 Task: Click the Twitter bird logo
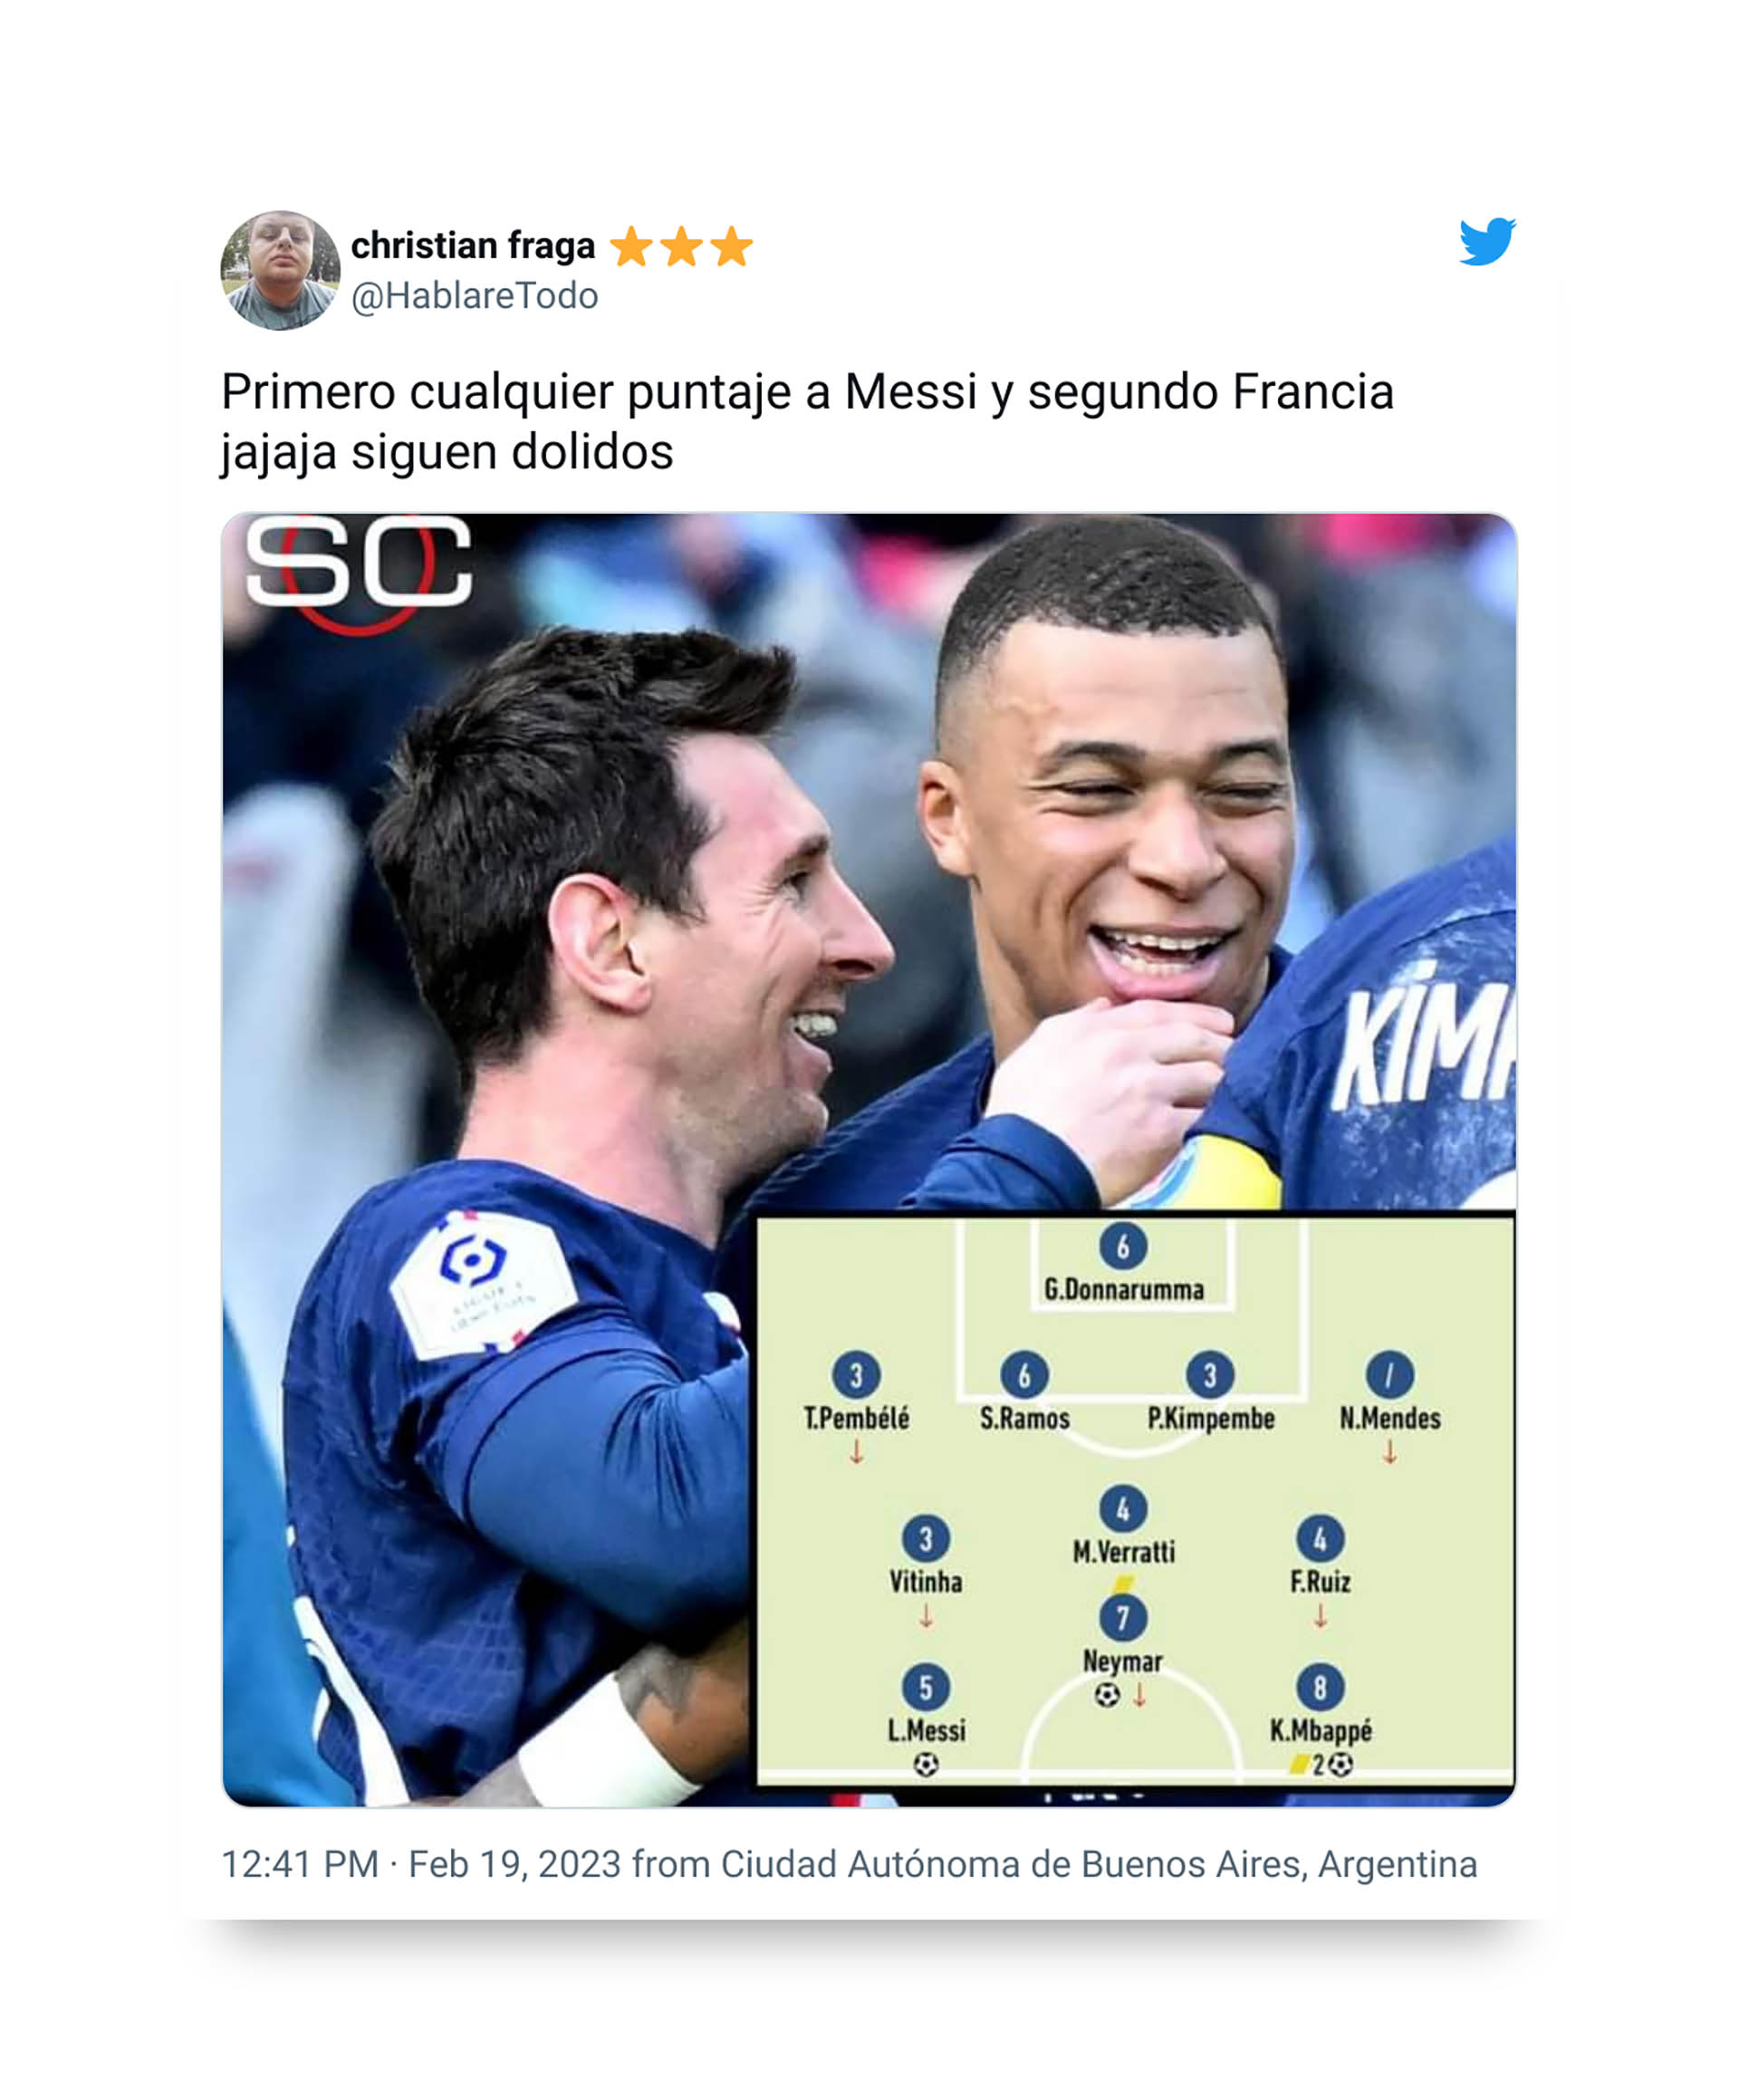pyautogui.click(x=1486, y=241)
